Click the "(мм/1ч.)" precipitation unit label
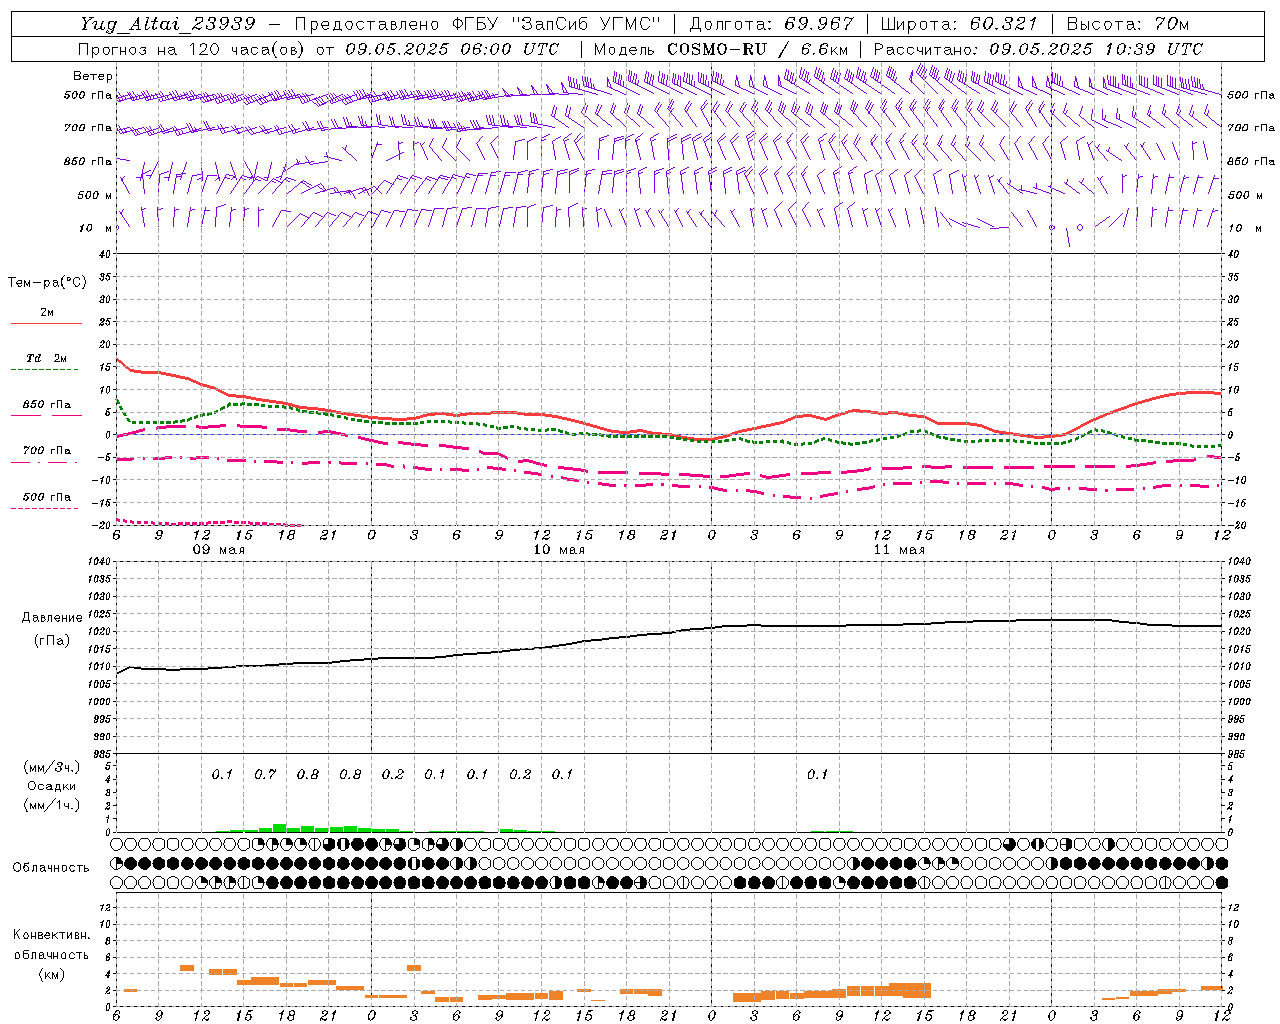The height and width of the screenshot is (1024, 1280). (x=51, y=805)
